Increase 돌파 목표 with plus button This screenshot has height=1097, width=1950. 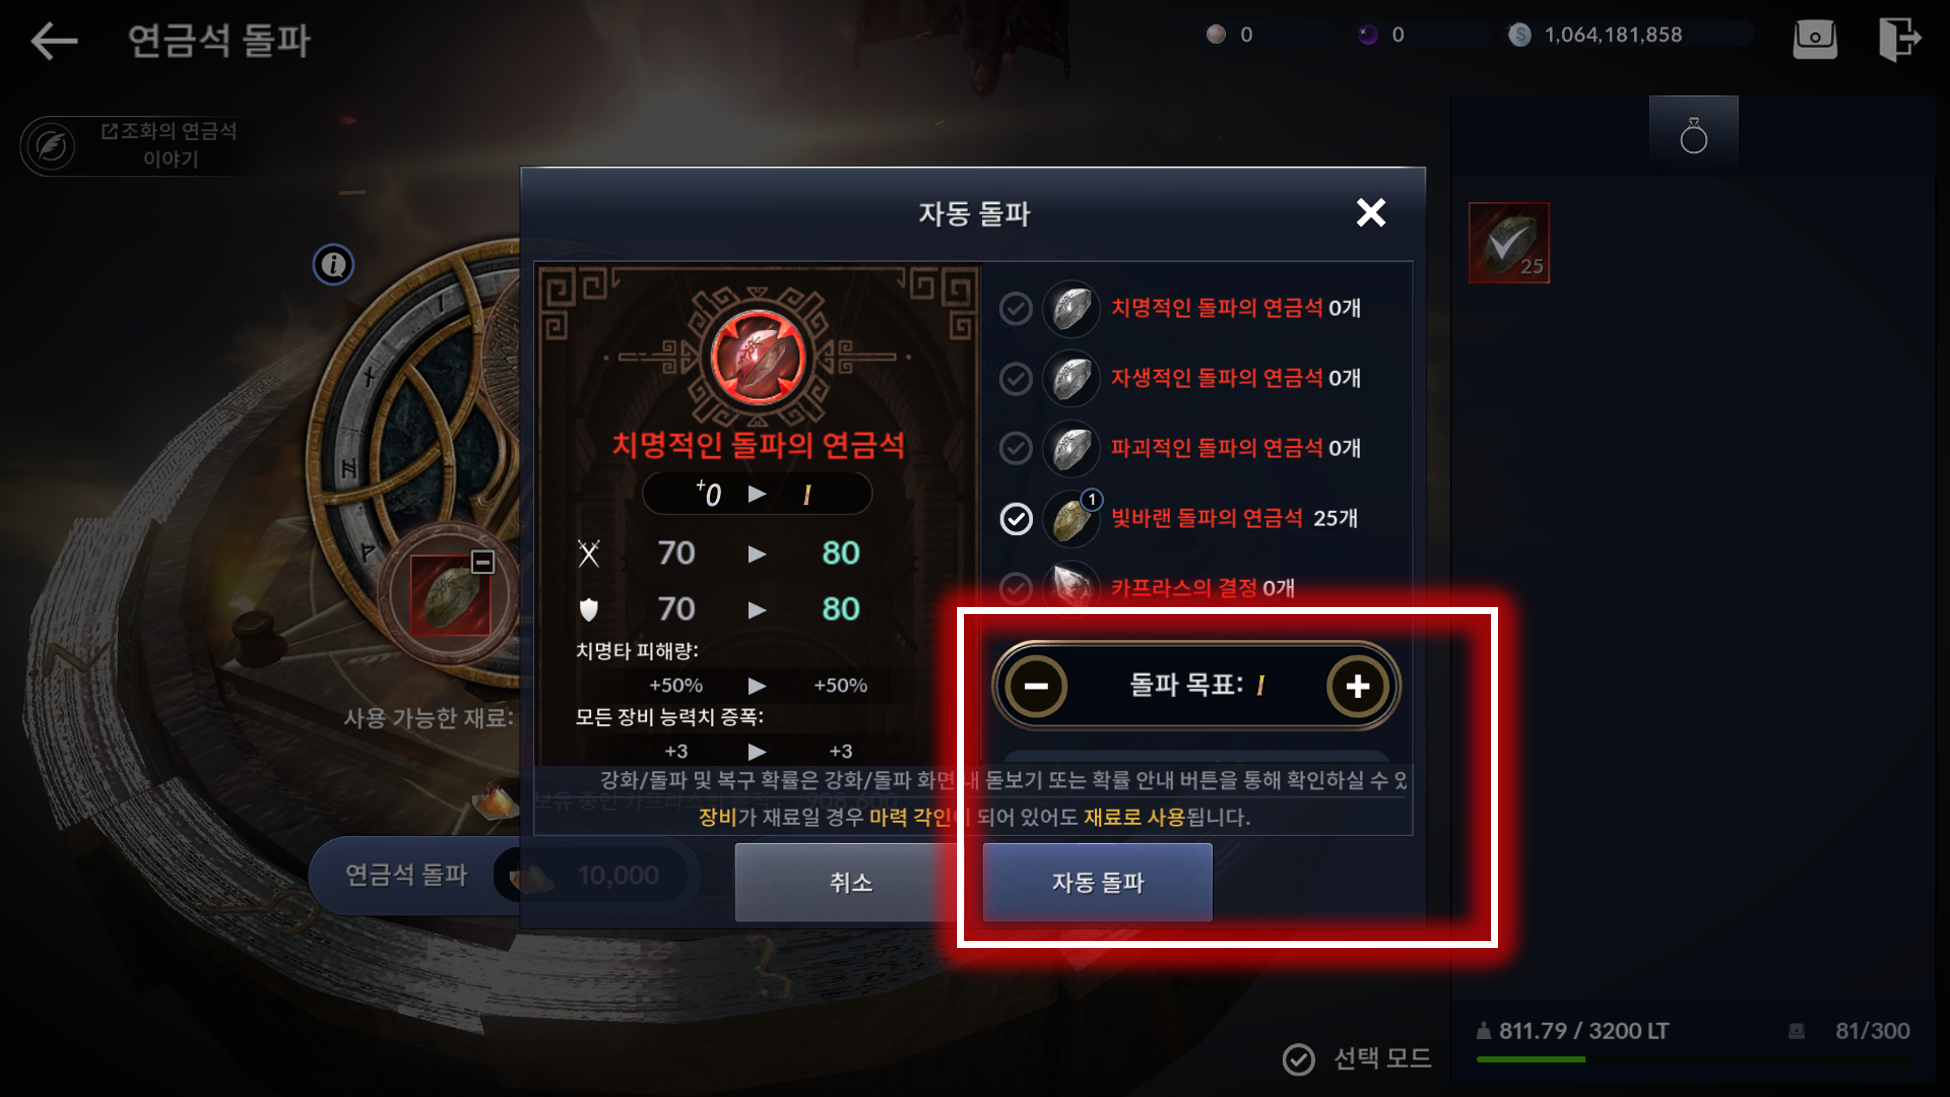pyautogui.click(x=1357, y=686)
